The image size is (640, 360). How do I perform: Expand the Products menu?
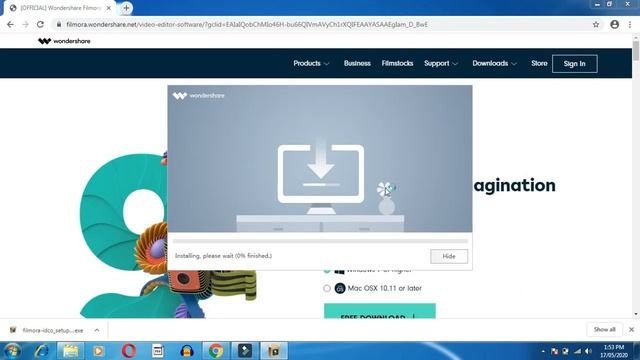[x=311, y=63]
